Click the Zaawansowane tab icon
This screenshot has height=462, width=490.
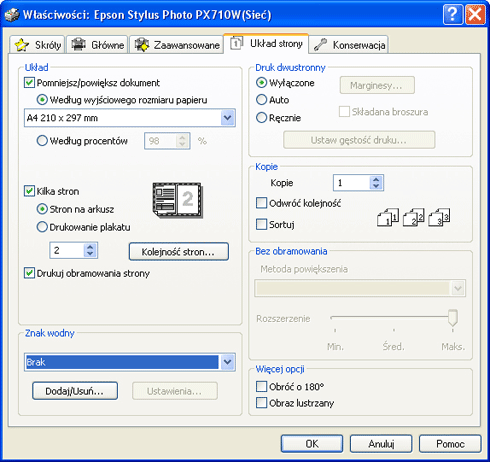point(142,44)
